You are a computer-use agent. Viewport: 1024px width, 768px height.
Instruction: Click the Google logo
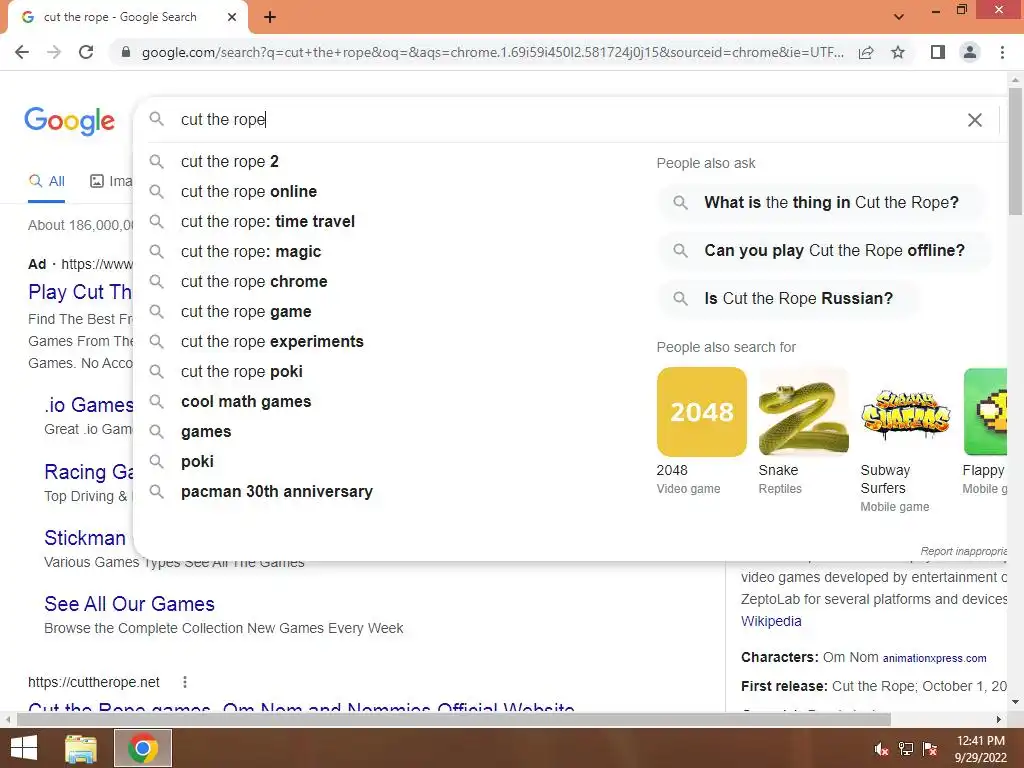[x=70, y=121]
